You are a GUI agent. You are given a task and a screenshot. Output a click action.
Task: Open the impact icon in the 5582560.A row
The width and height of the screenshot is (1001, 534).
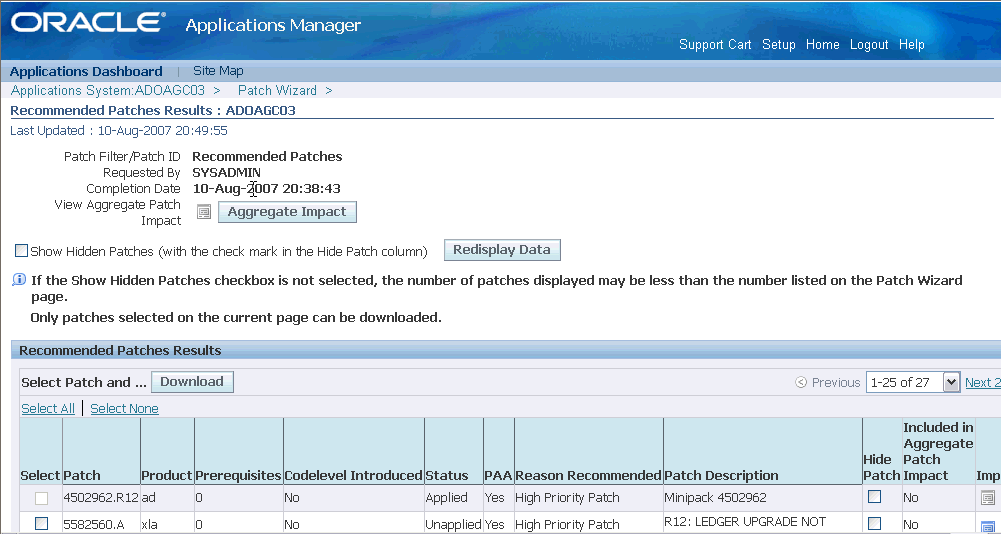987,526
